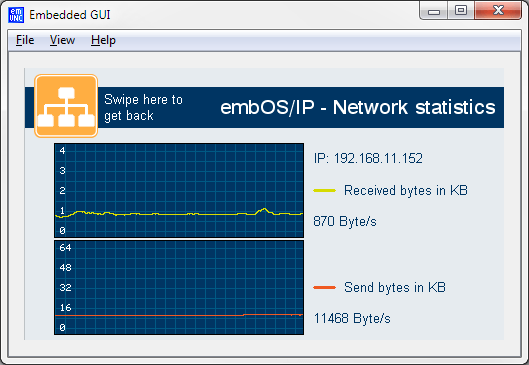529x365 pixels.
Task: Click the 870 Byte/s received rate value
Action: pos(345,222)
